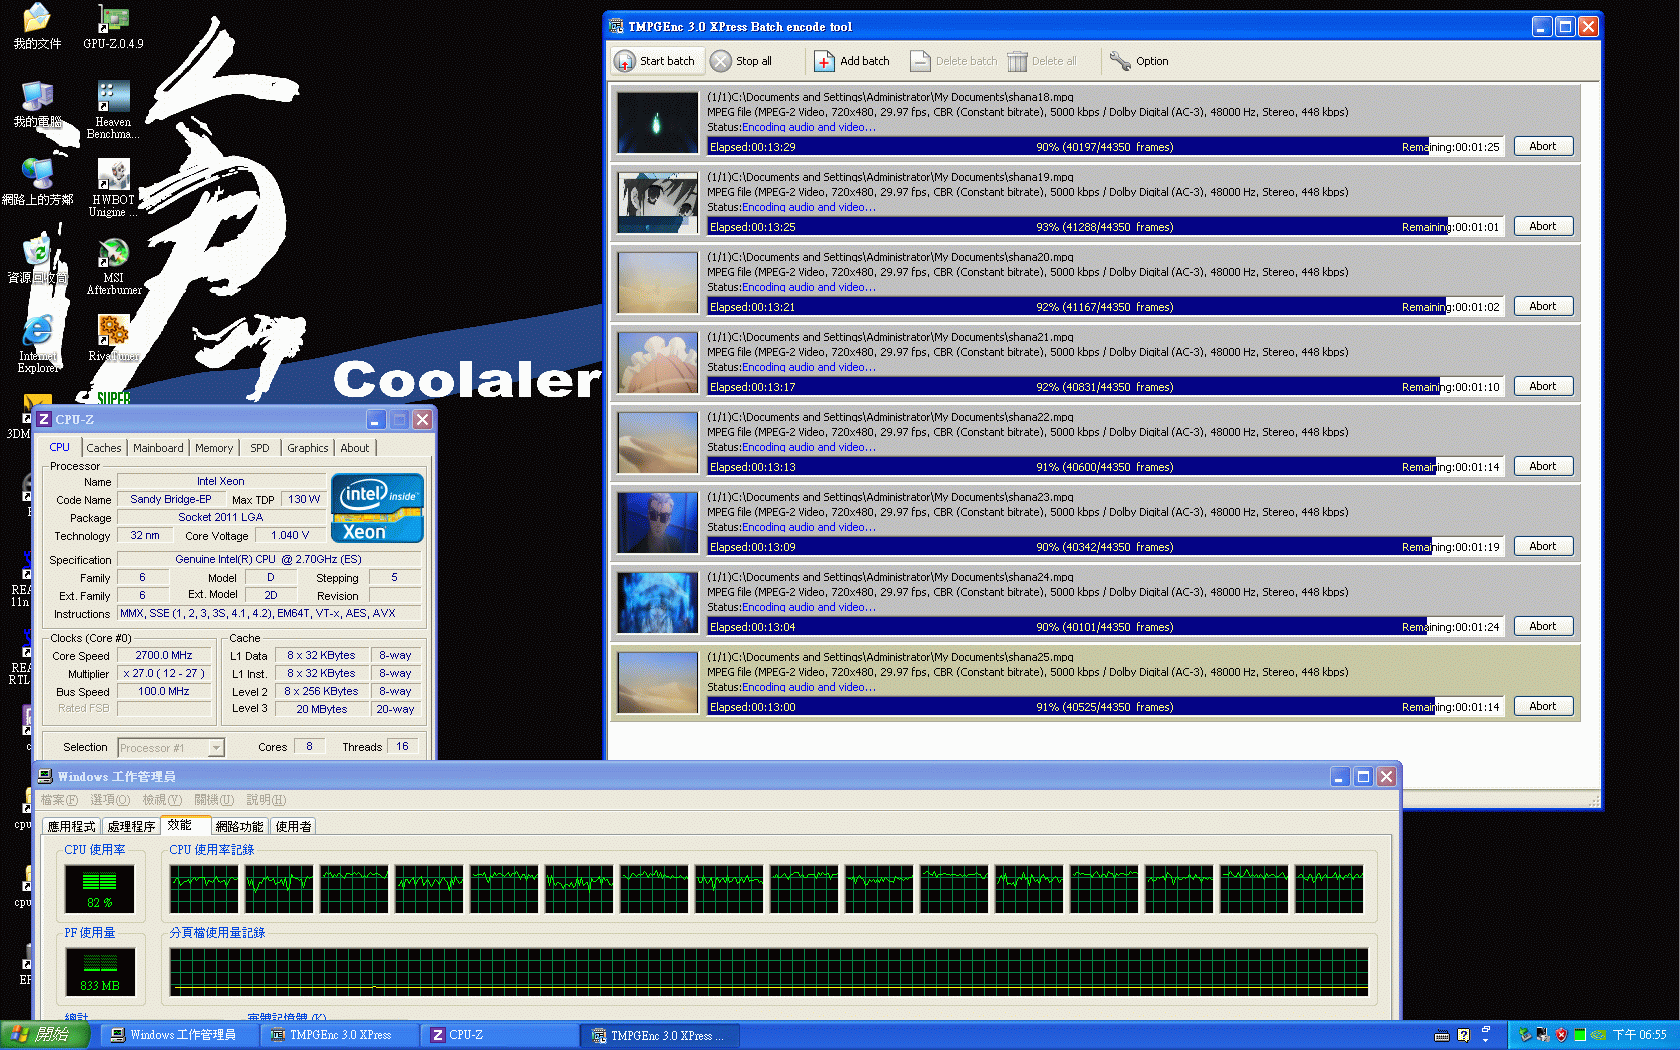1680x1050 pixels.
Task: Switch to the Windows 工作管理員 taskbar button
Action: [180, 1035]
